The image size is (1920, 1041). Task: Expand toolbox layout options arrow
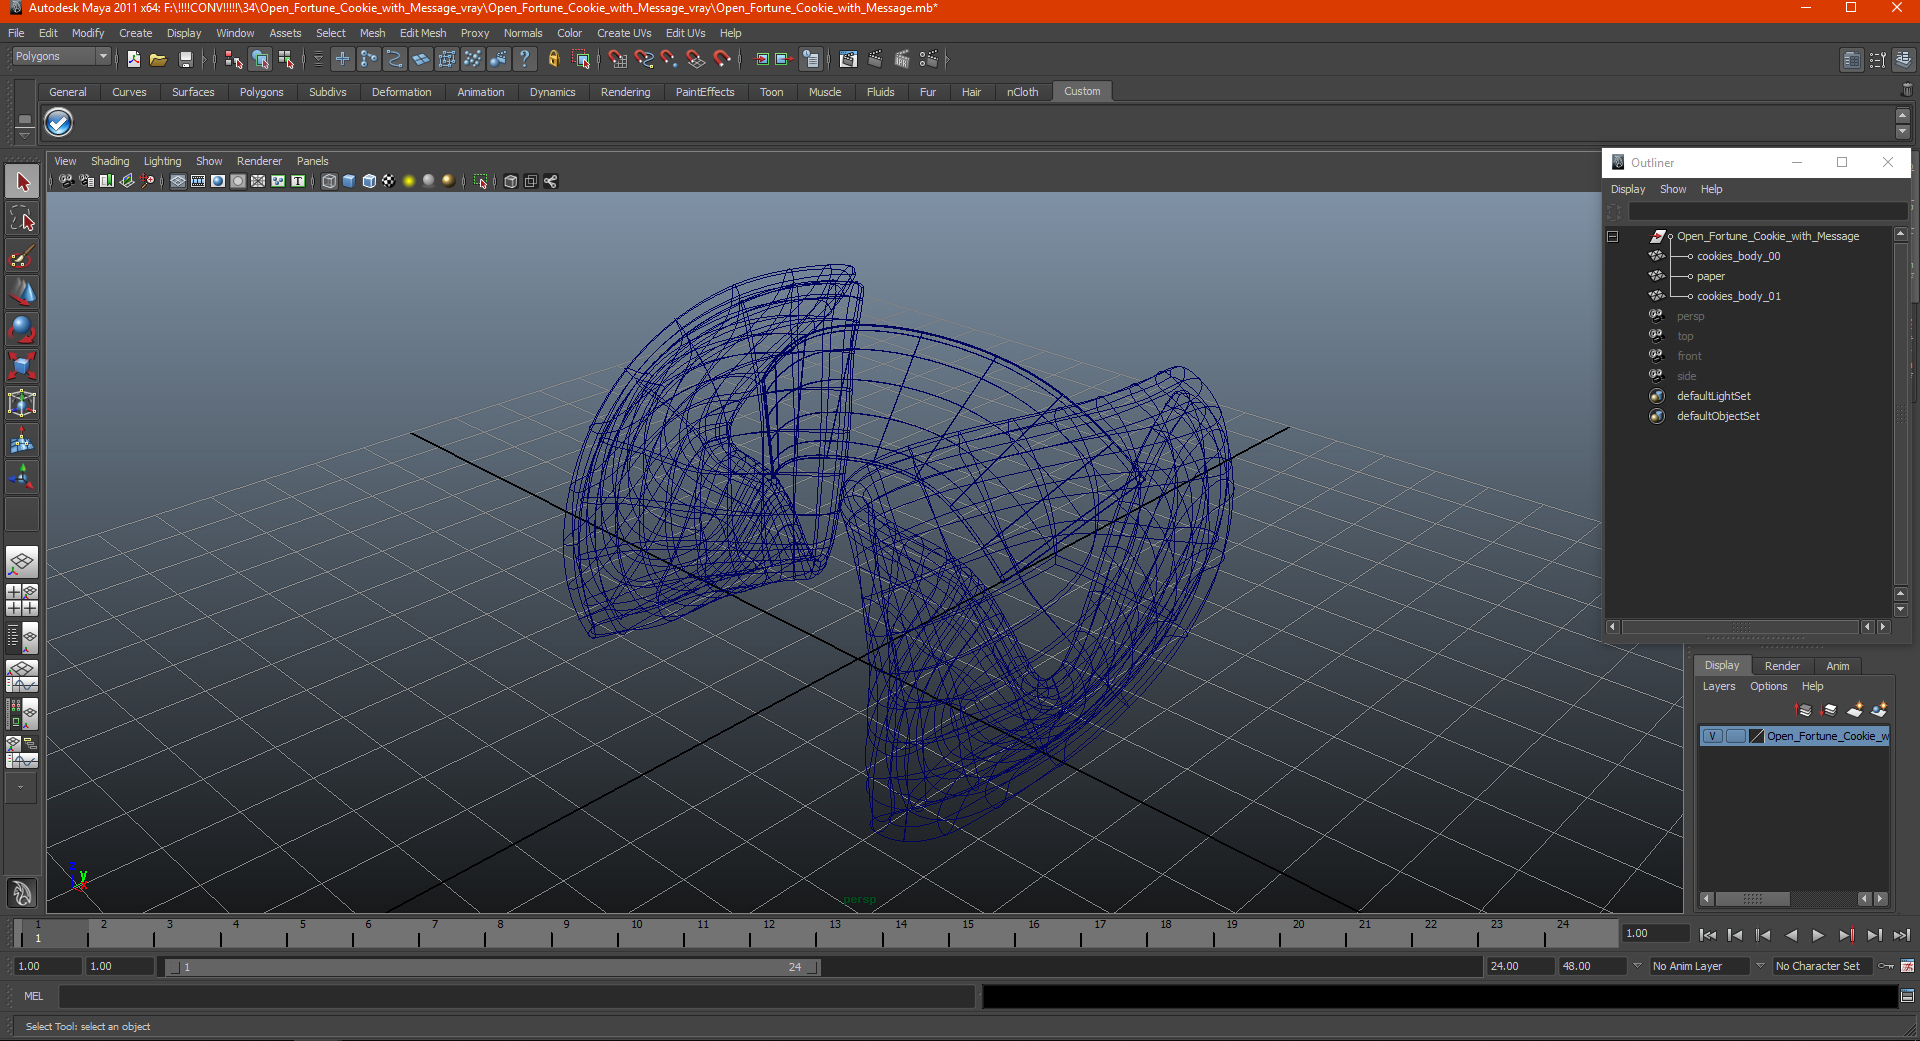click(x=20, y=788)
